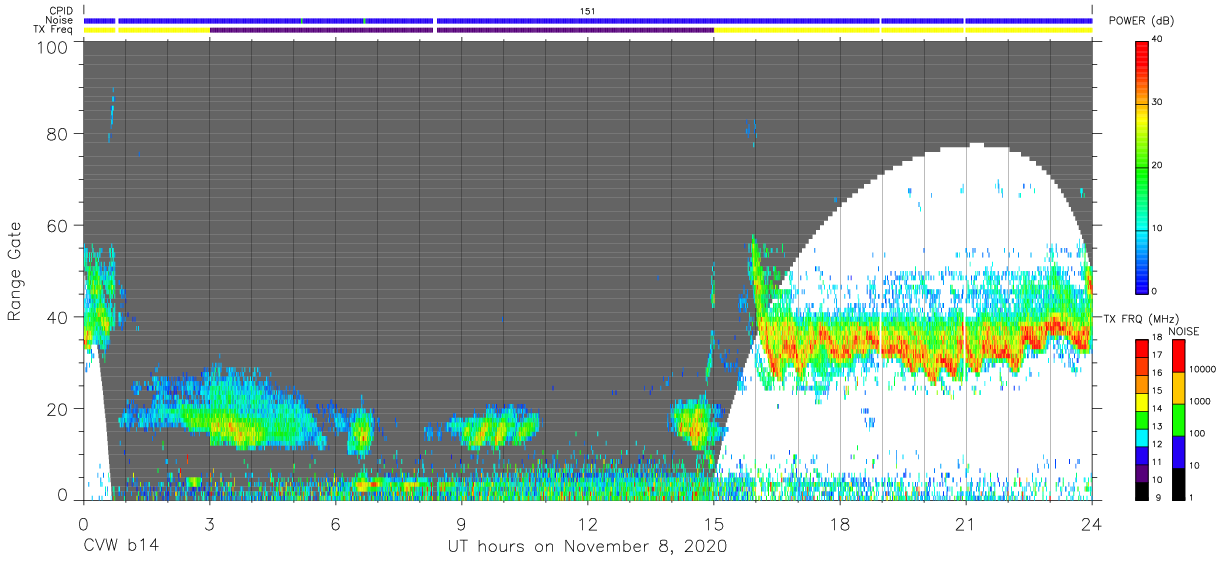Click the NOISE legend title
The image size is (1228, 567).
pos(1183,331)
